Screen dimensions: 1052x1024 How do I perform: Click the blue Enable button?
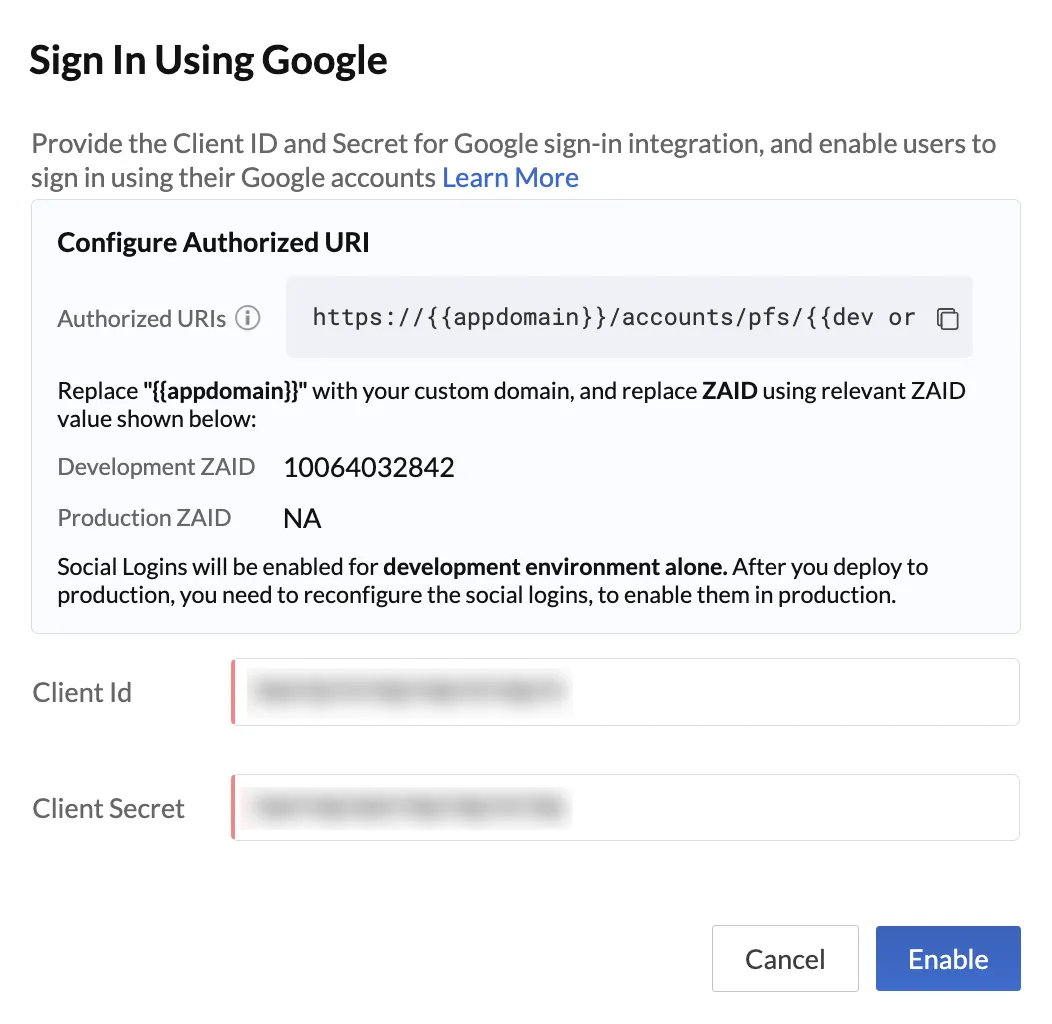pyautogui.click(x=948, y=958)
